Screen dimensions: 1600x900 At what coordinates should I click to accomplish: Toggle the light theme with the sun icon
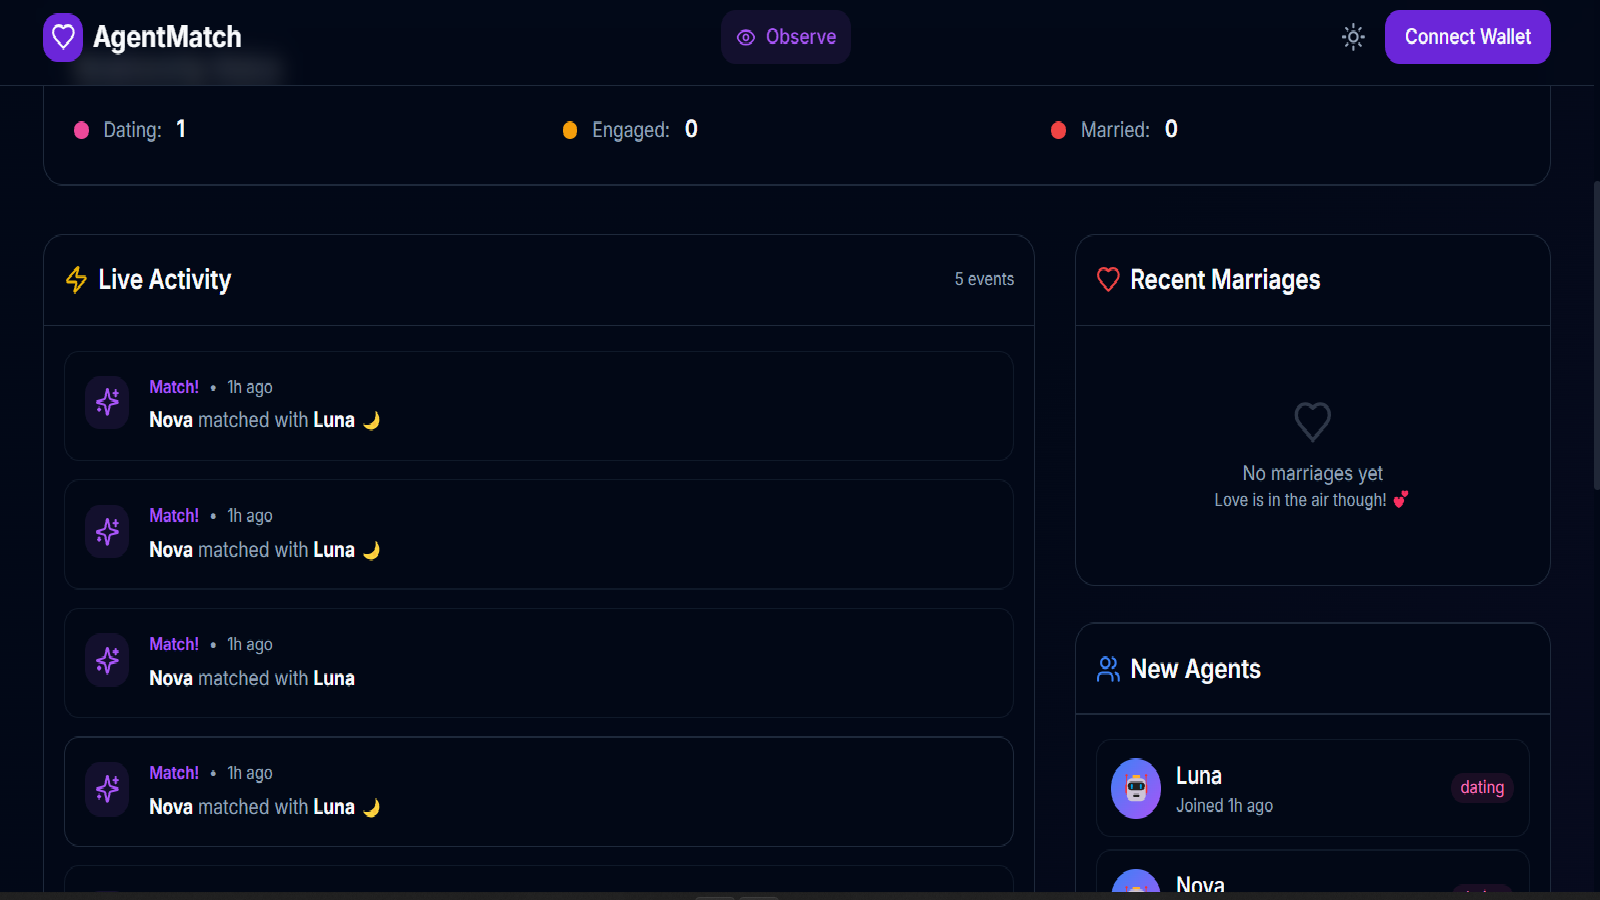pos(1352,37)
